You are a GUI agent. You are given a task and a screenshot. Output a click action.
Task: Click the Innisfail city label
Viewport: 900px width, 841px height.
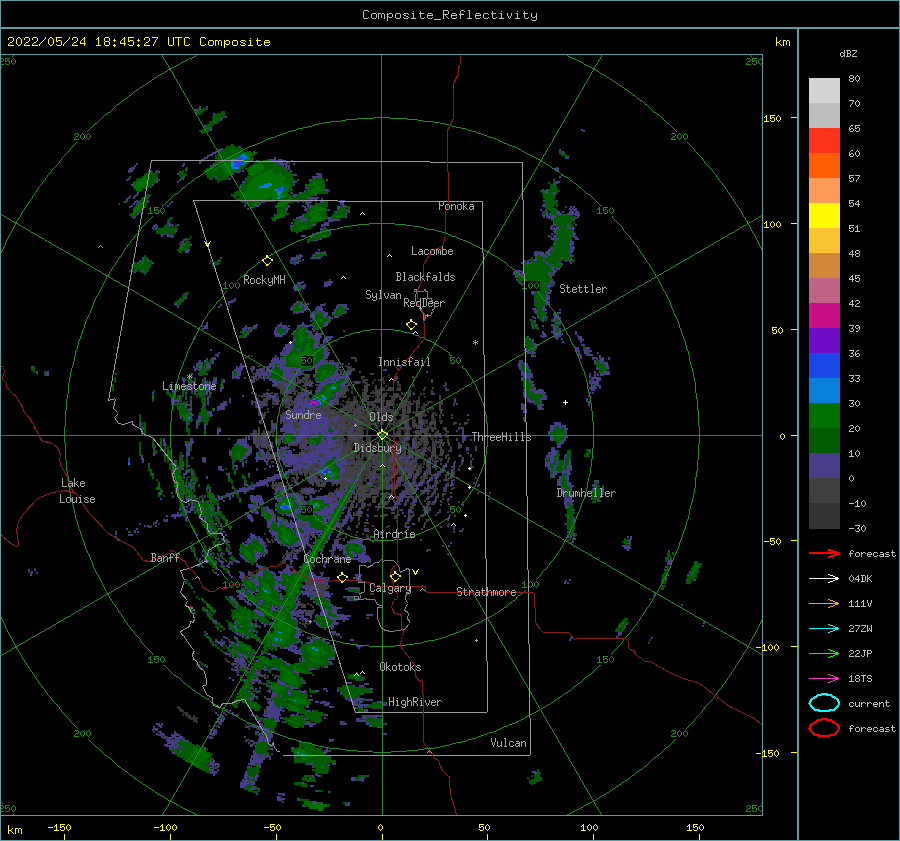(404, 362)
